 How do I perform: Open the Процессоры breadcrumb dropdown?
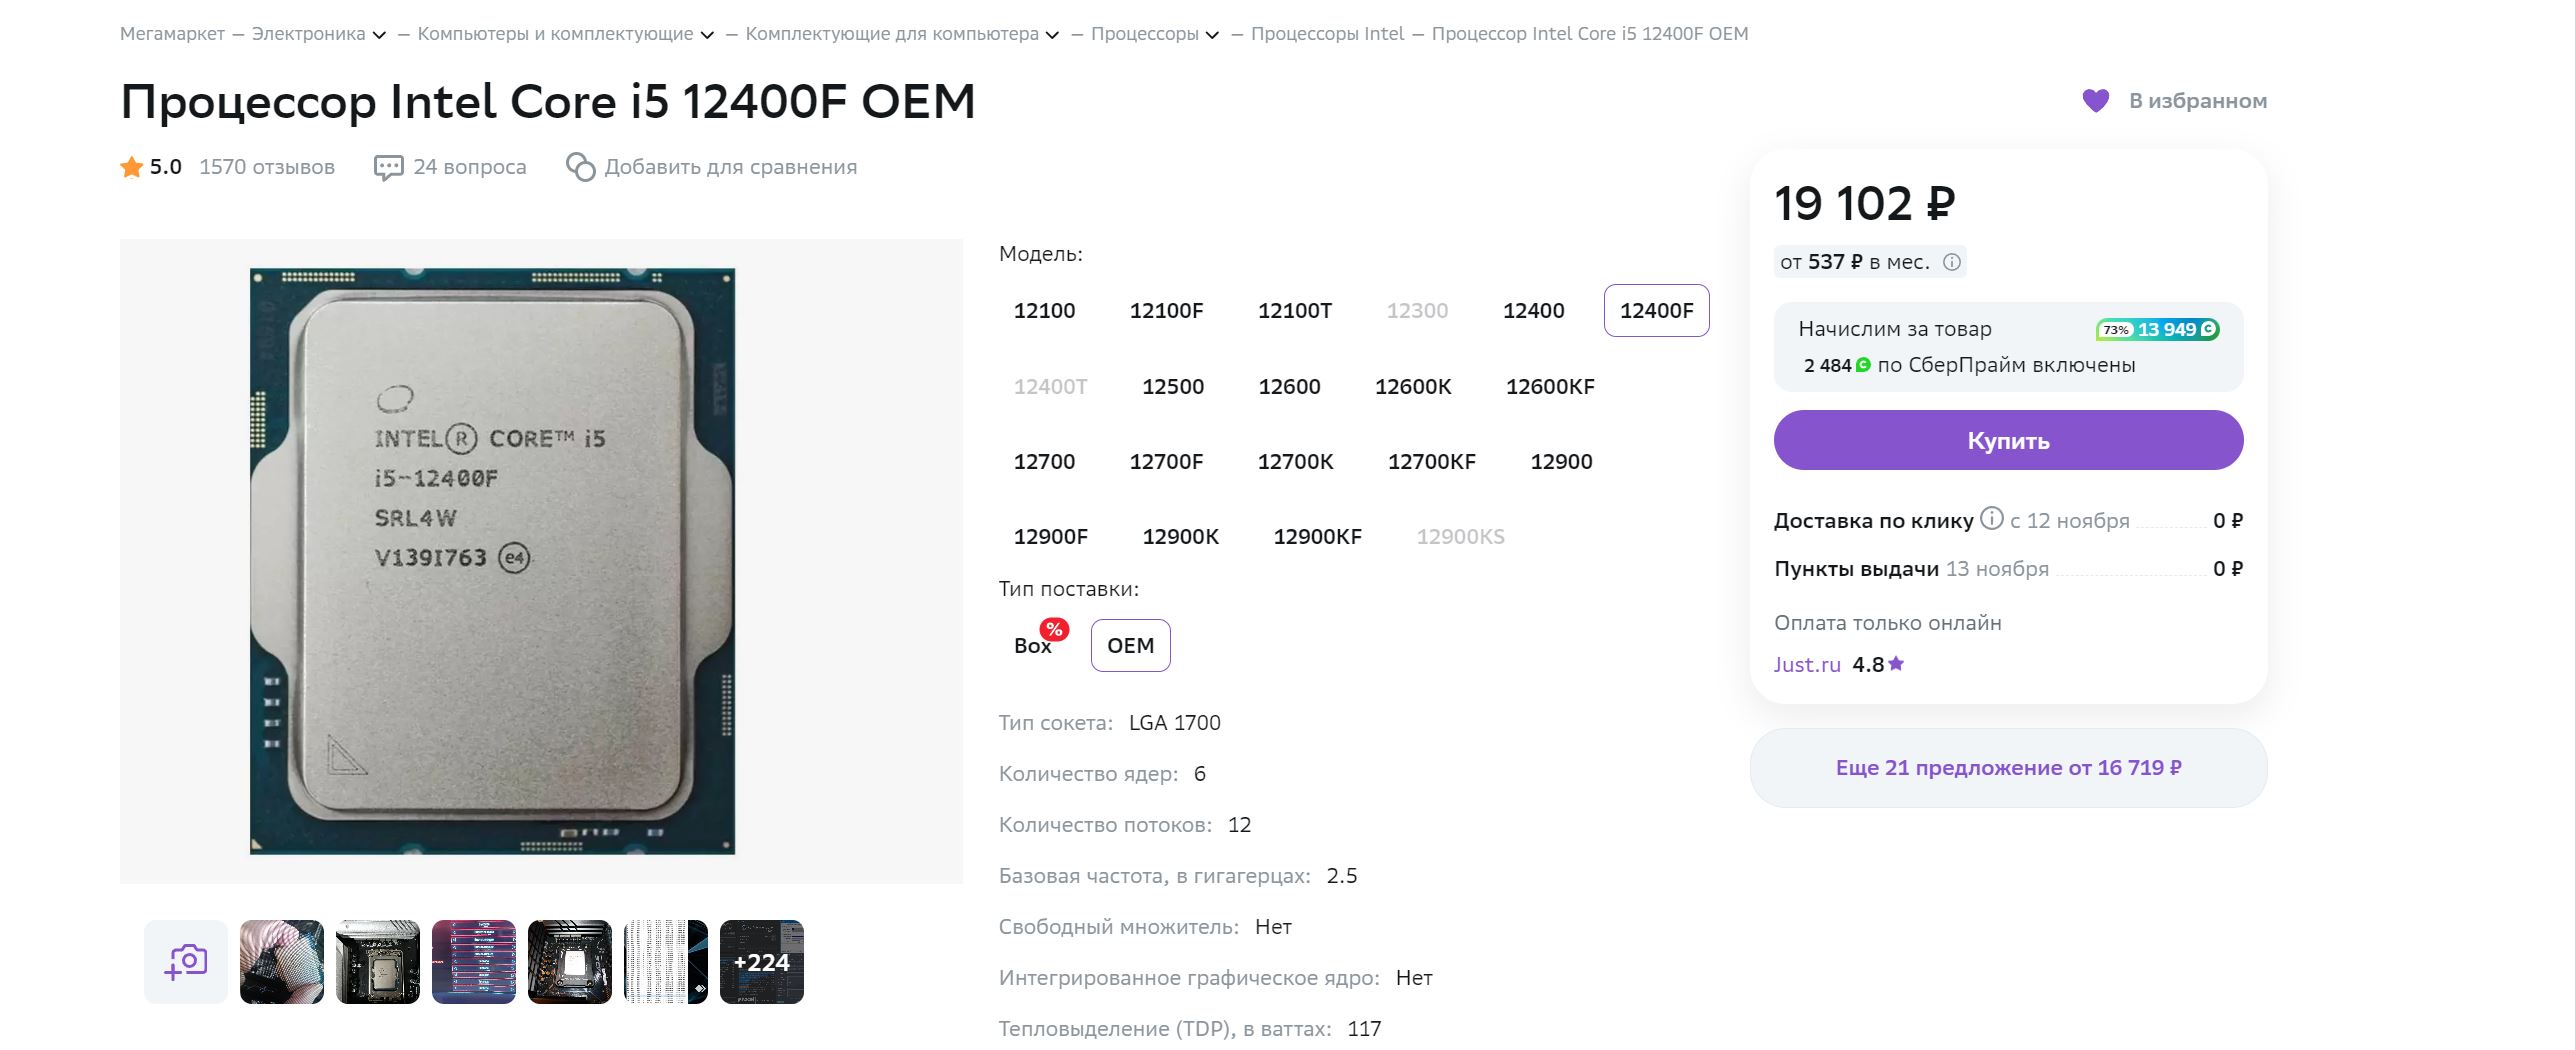point(1212,35)
